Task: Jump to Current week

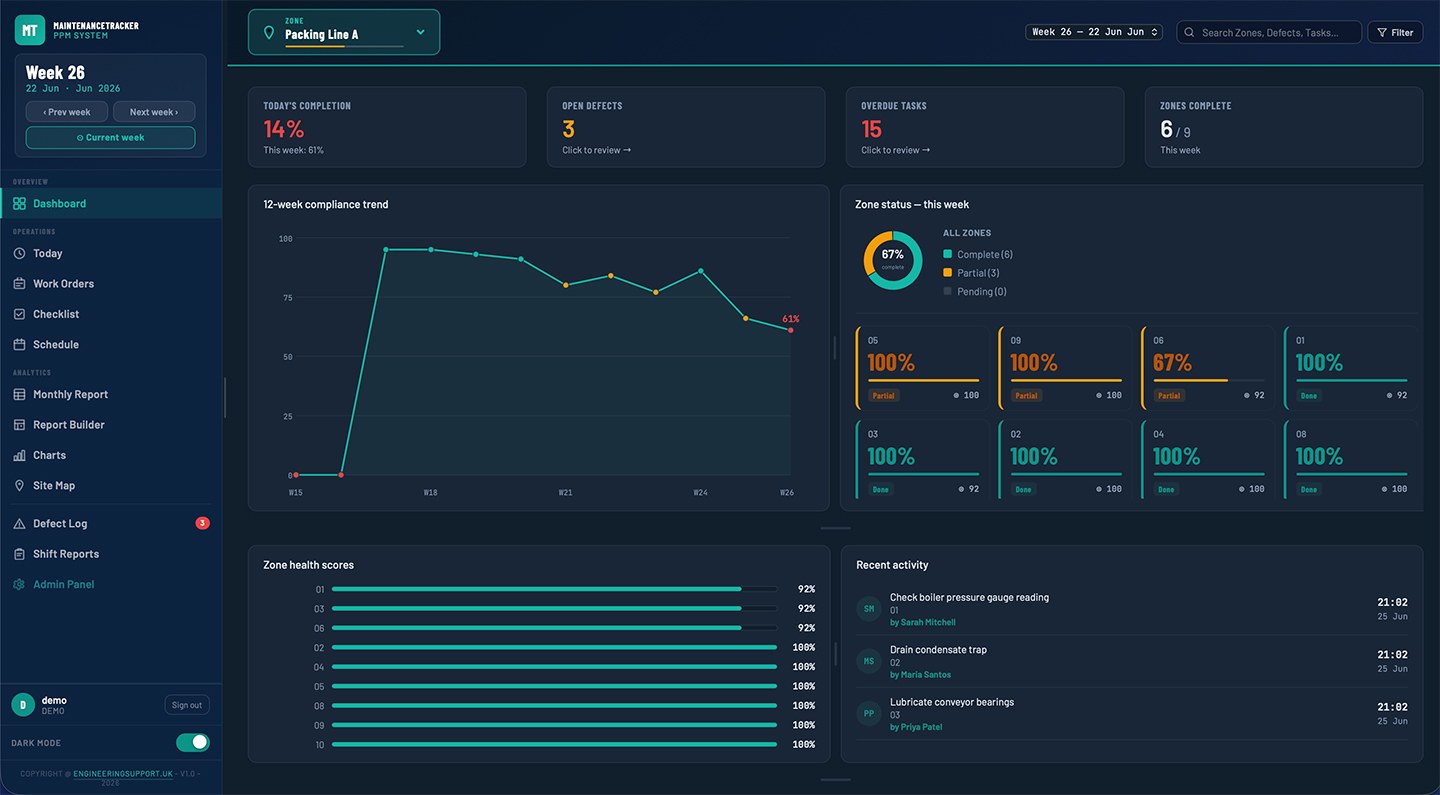Action: tap(111, 138)
